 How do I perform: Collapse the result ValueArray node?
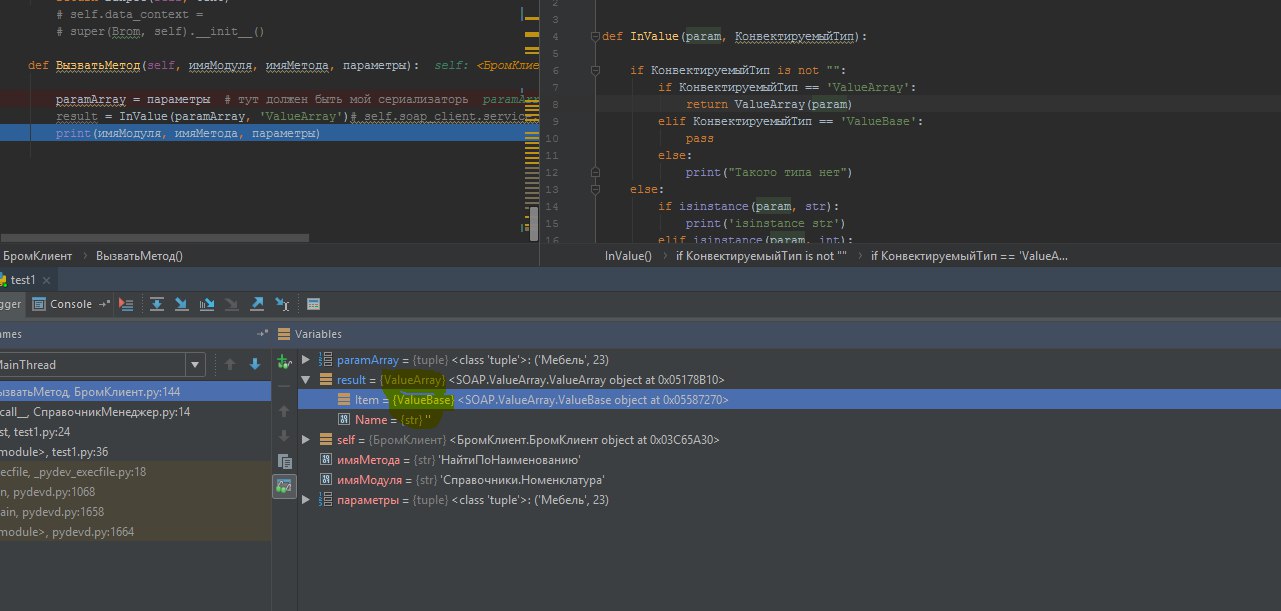306,380
